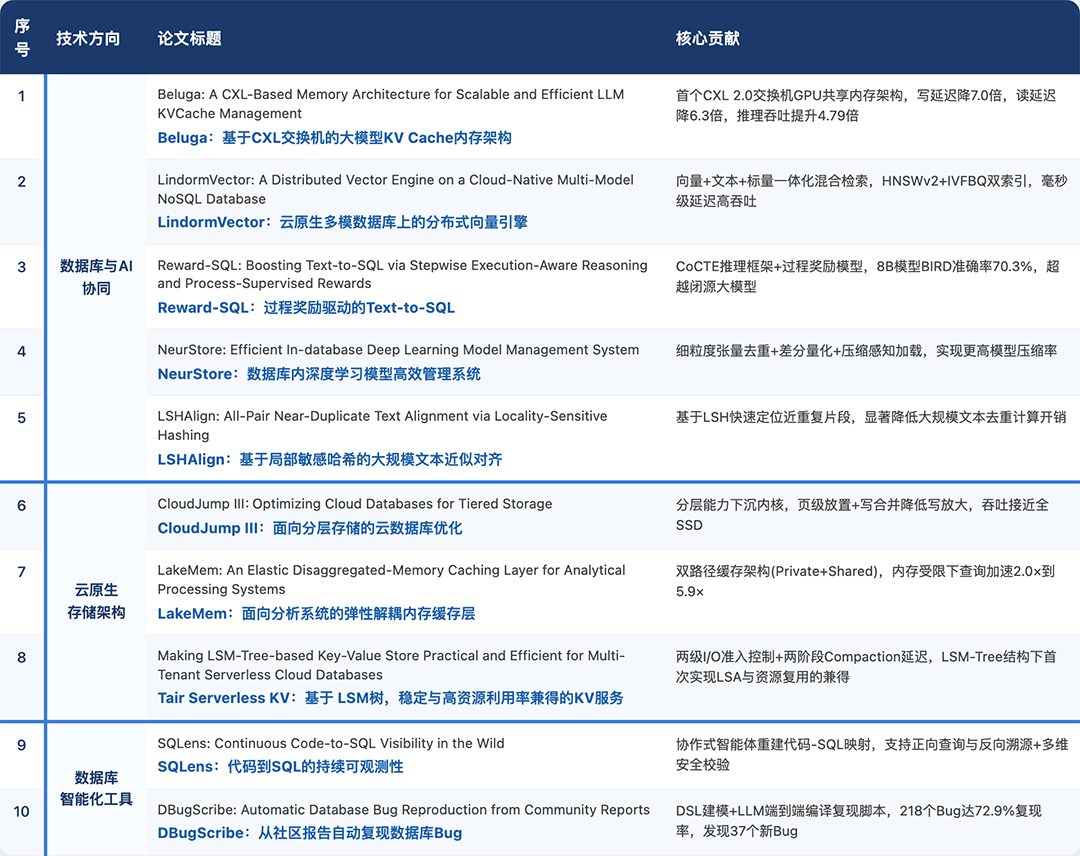Screen dimensions: 1080x856
Task: Click the 技术方向 column header
Action: tap(88, 39)
